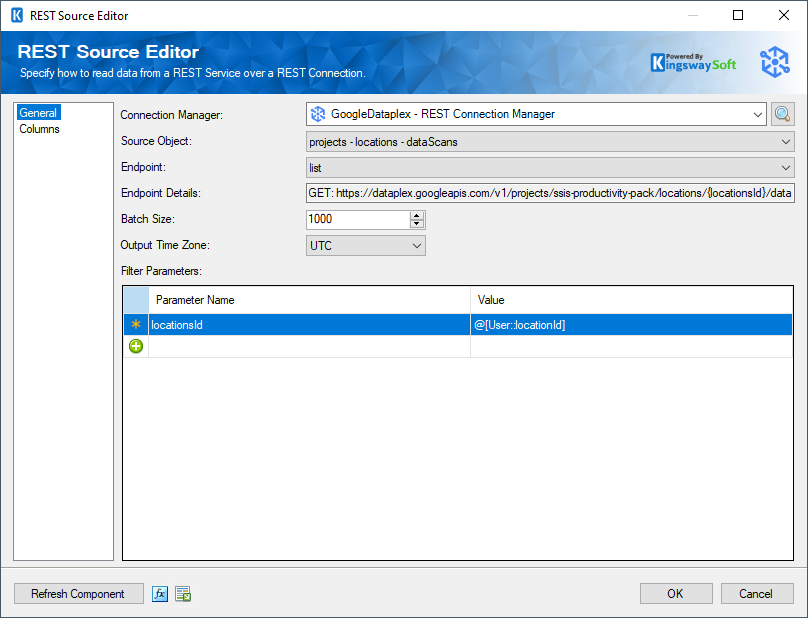
Task: Click the Output Time Zone label
Action: click(165, 245)
